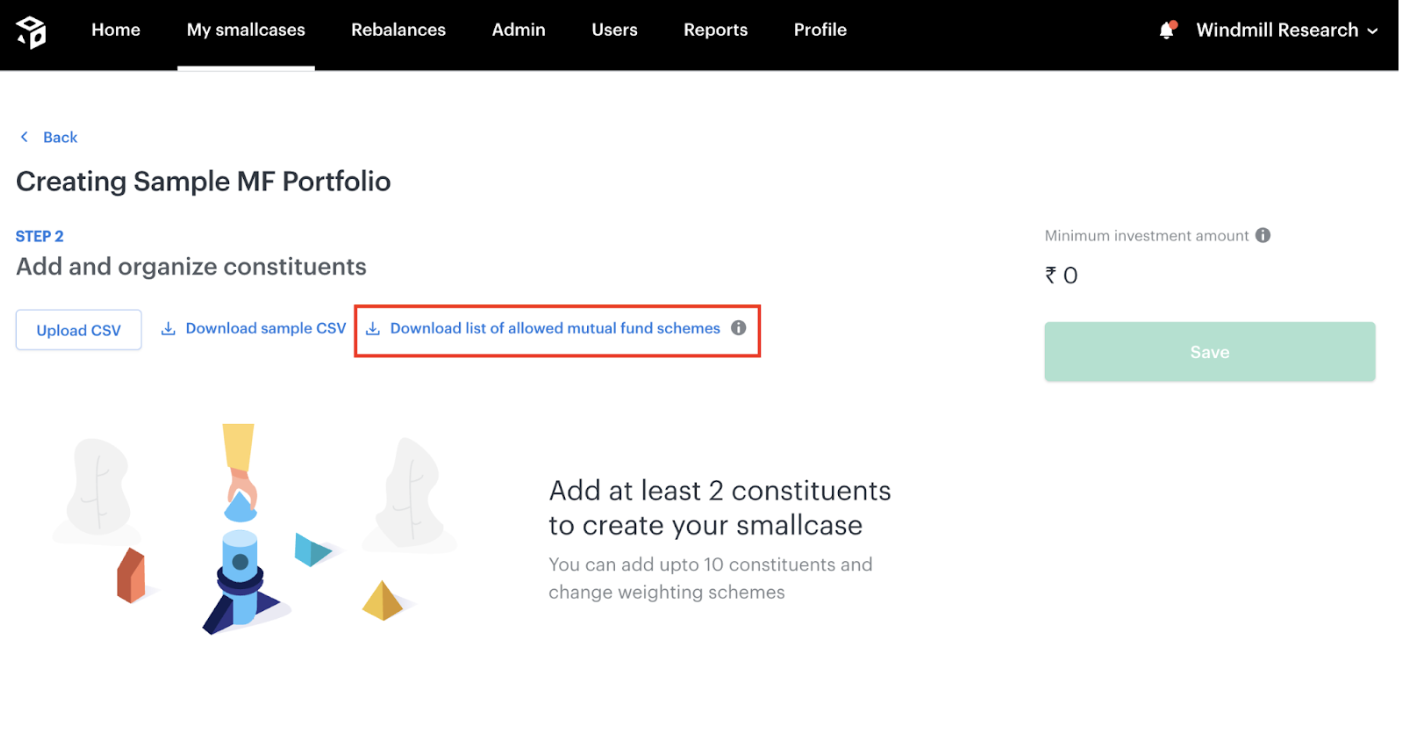
Task: Click the green Save button
Action: pyautogui.click(x=1209, y=352)
